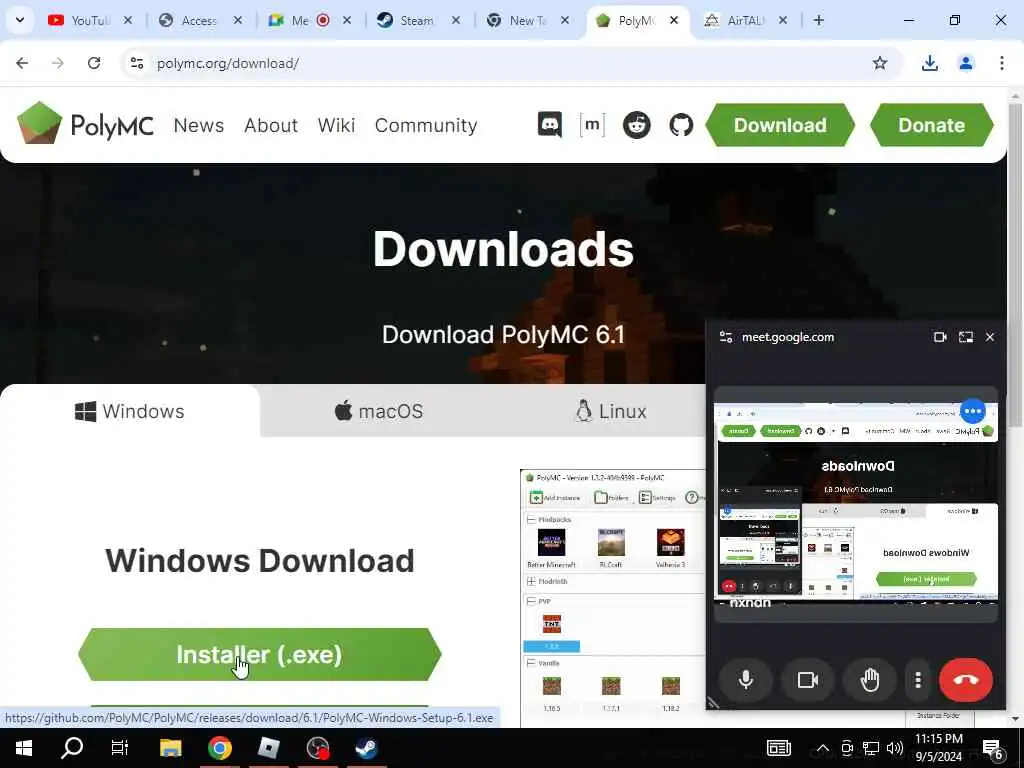
Task: Close the Meet picture-in-picture window
Action: coord(989,337)
